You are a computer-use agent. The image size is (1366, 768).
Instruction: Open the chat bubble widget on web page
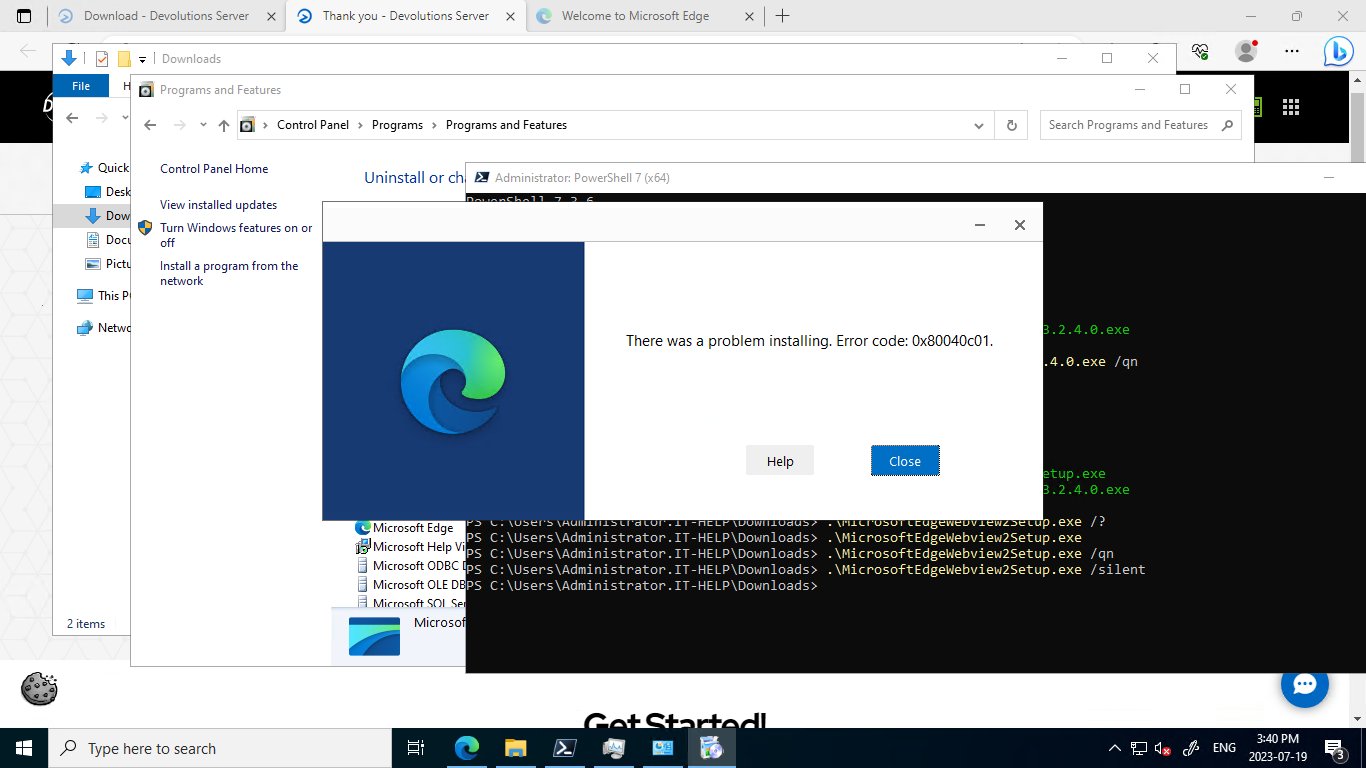pos(1305,684)
